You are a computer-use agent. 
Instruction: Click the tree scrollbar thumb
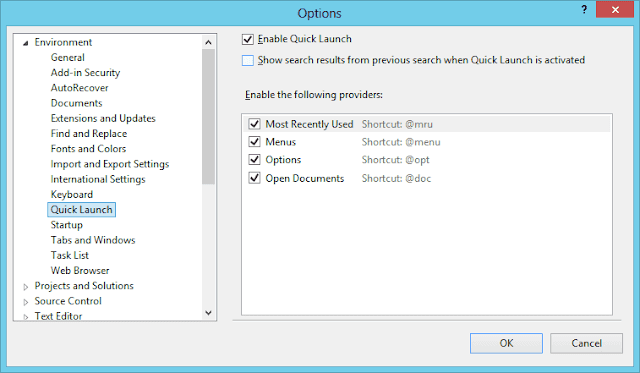(x=208, y=117)
